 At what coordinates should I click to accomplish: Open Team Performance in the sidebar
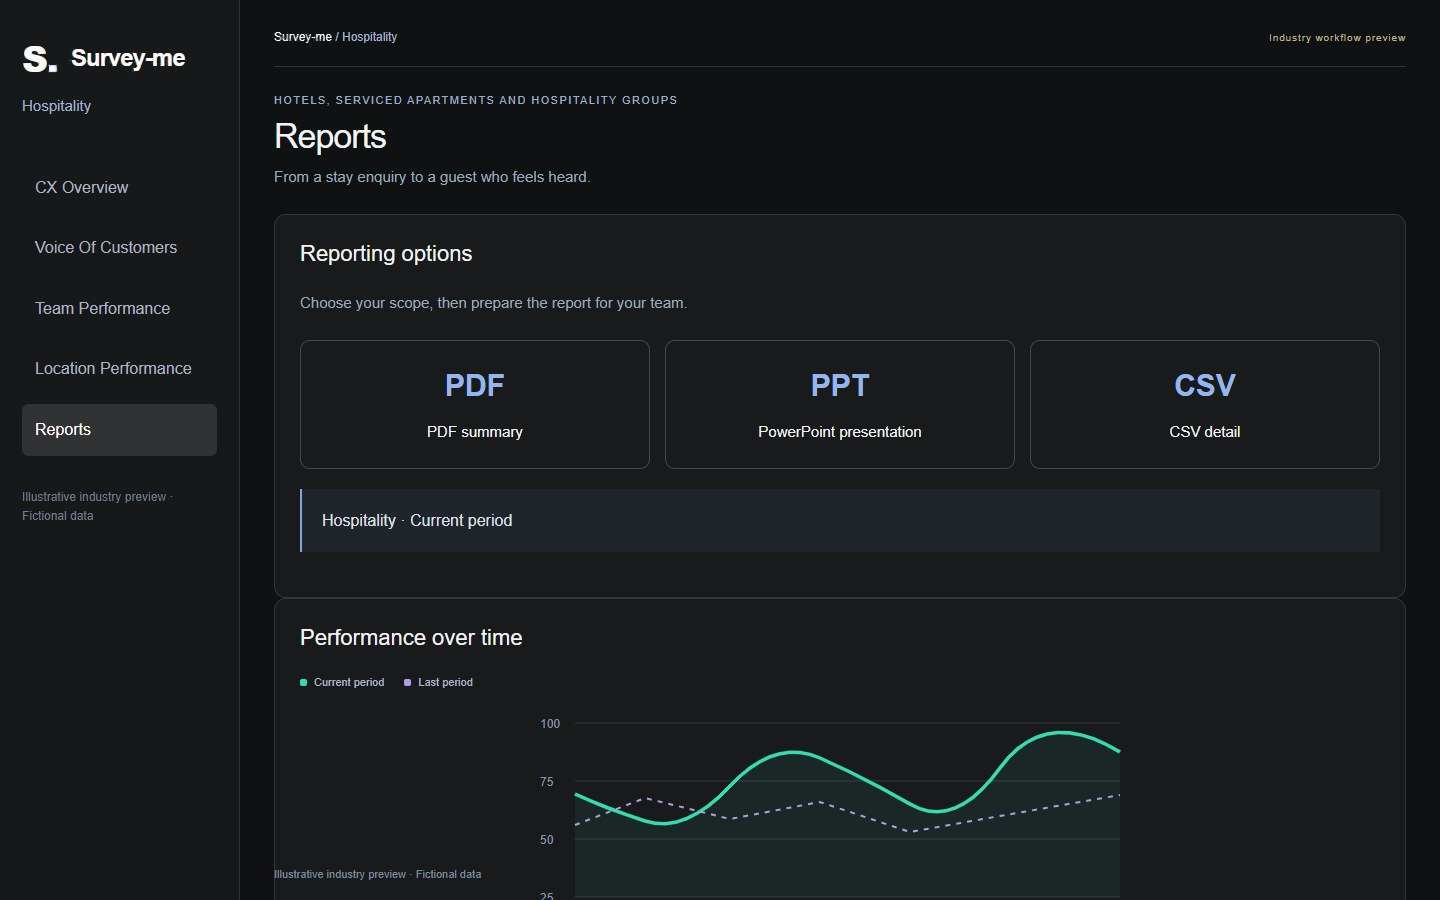(x=119, y=309)
